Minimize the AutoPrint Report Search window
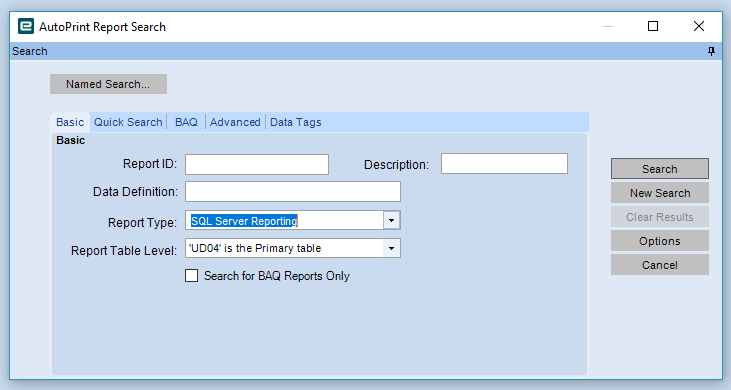 607,27
